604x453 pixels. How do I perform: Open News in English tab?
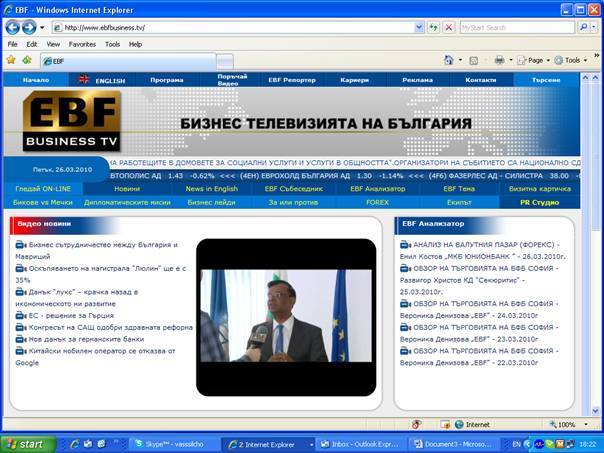[211, 189]
